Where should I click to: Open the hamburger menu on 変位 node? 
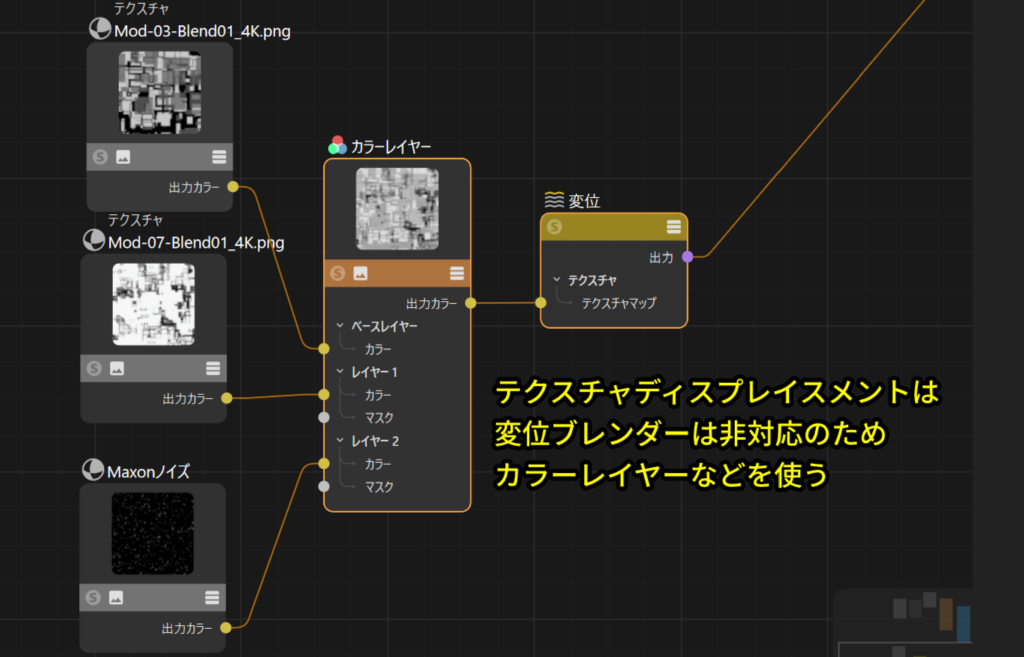click(674, 227)
